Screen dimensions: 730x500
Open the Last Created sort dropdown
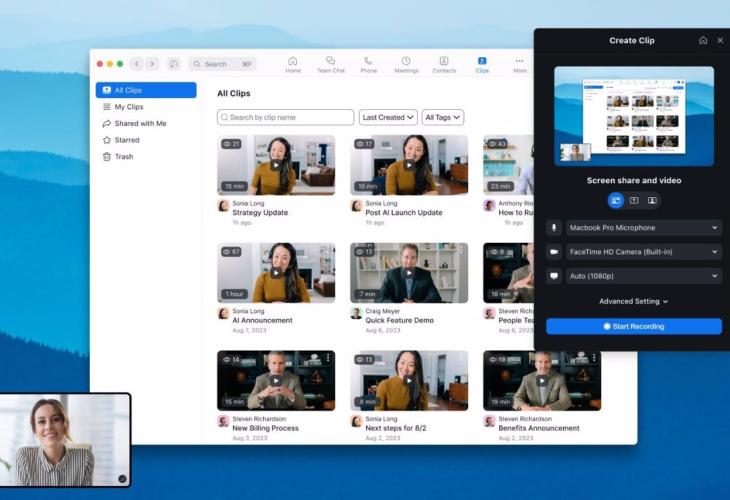click(x=388, y=117)
